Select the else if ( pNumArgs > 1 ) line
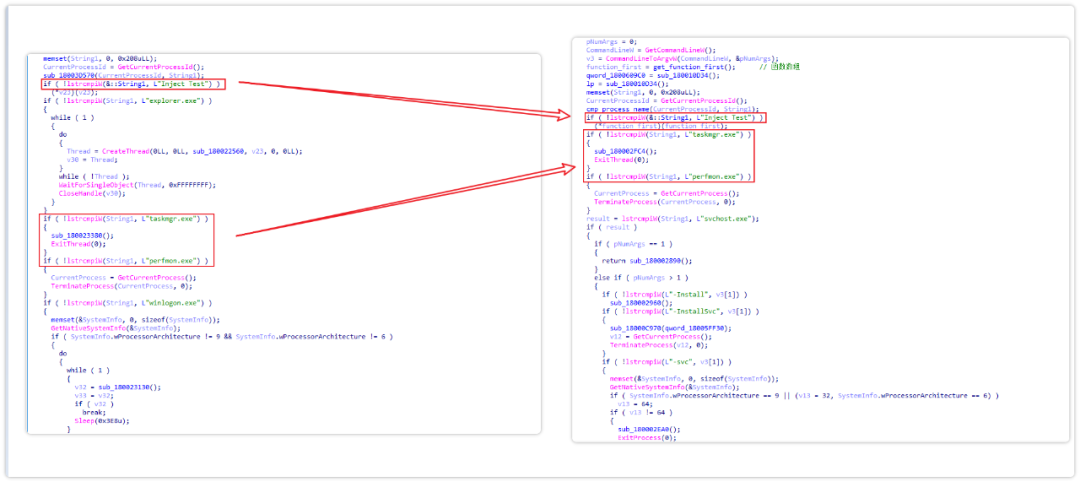 point(639,277)
